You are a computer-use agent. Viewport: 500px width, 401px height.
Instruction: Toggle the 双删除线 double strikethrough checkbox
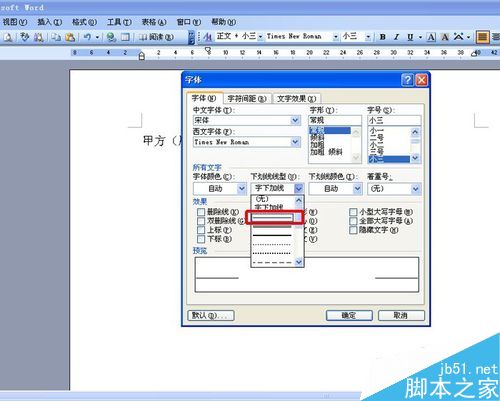pos(201,221)
